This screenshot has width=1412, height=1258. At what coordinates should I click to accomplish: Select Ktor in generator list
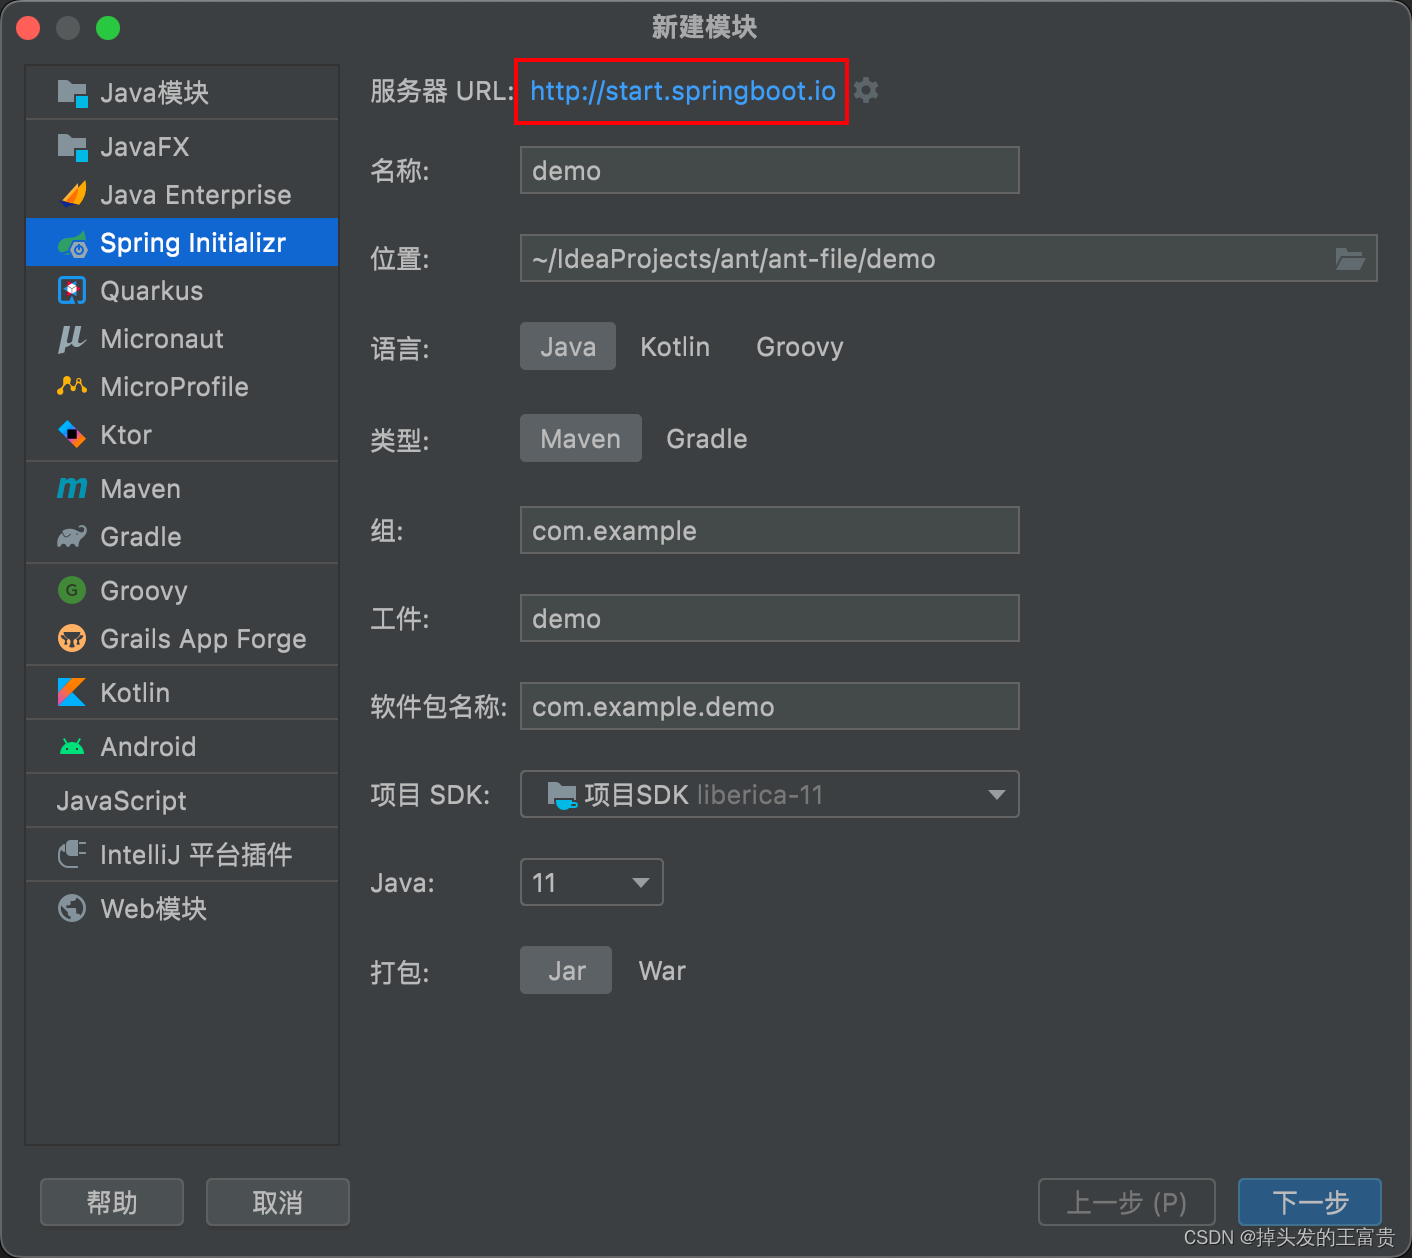pyautogui.click(x=182, y=435)
